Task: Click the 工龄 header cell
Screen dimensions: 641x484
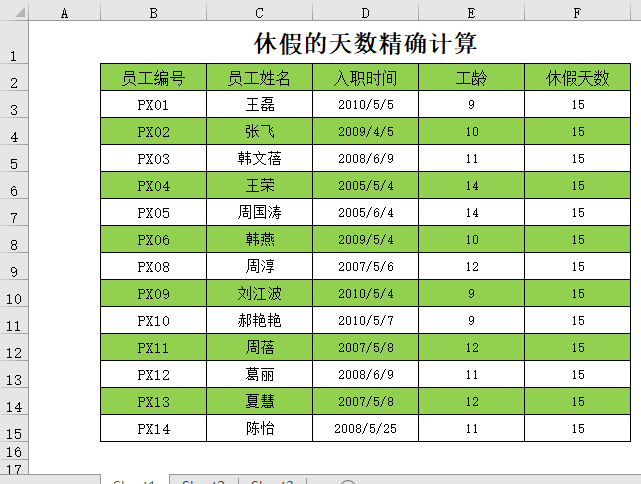Action: point(471,78)
